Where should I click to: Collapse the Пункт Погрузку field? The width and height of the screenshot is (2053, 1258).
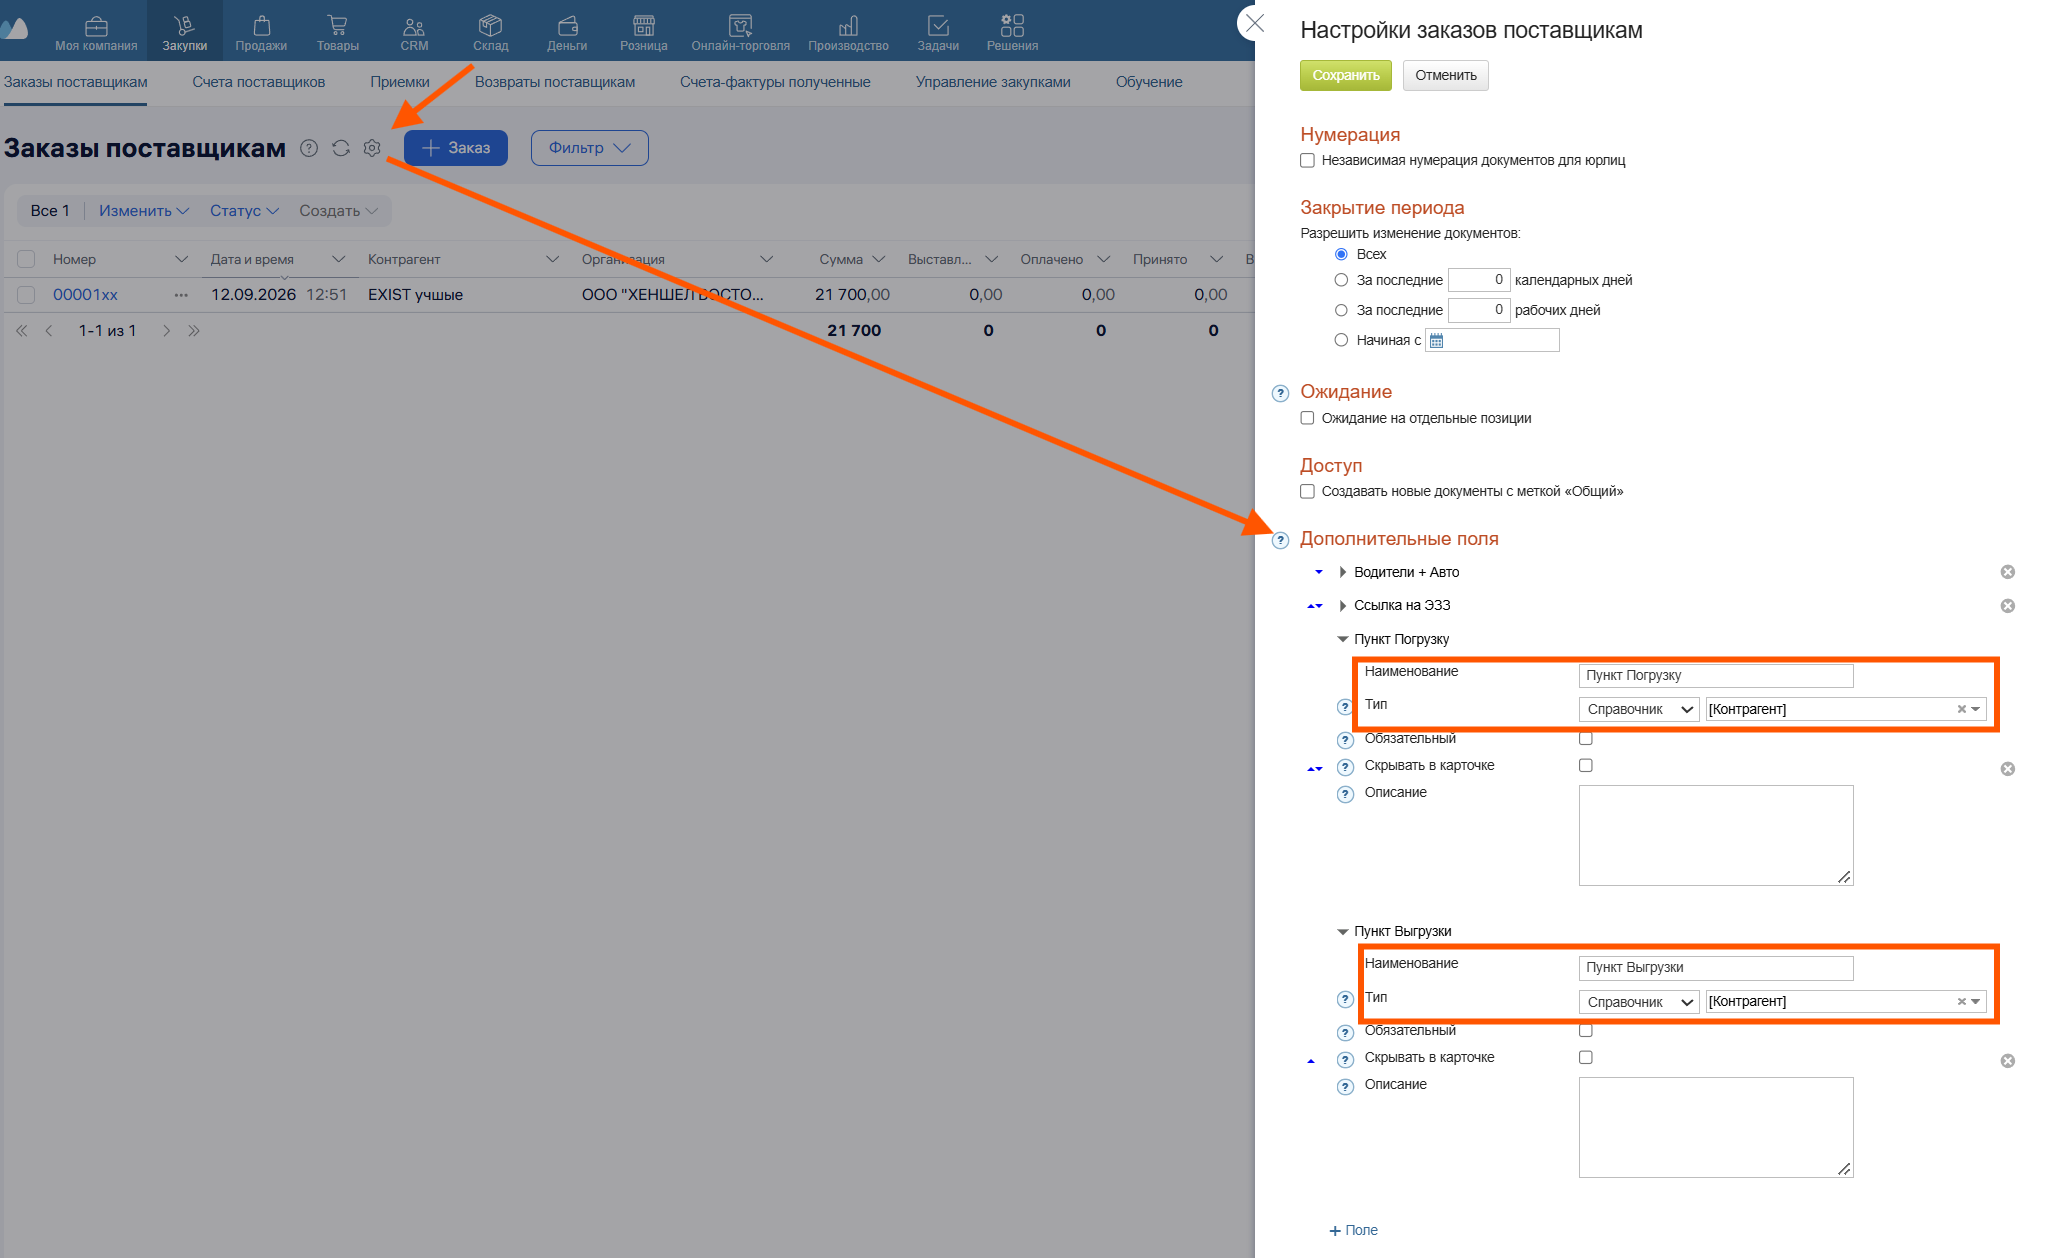pyautogui.click(x=1342, y=639)
